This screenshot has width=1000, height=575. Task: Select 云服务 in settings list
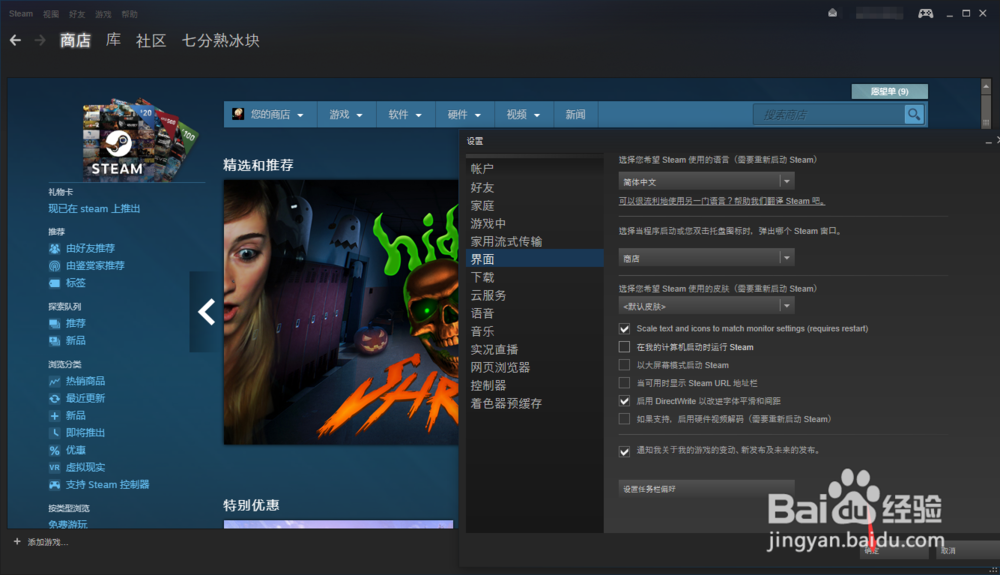click(x=535, y=295)
